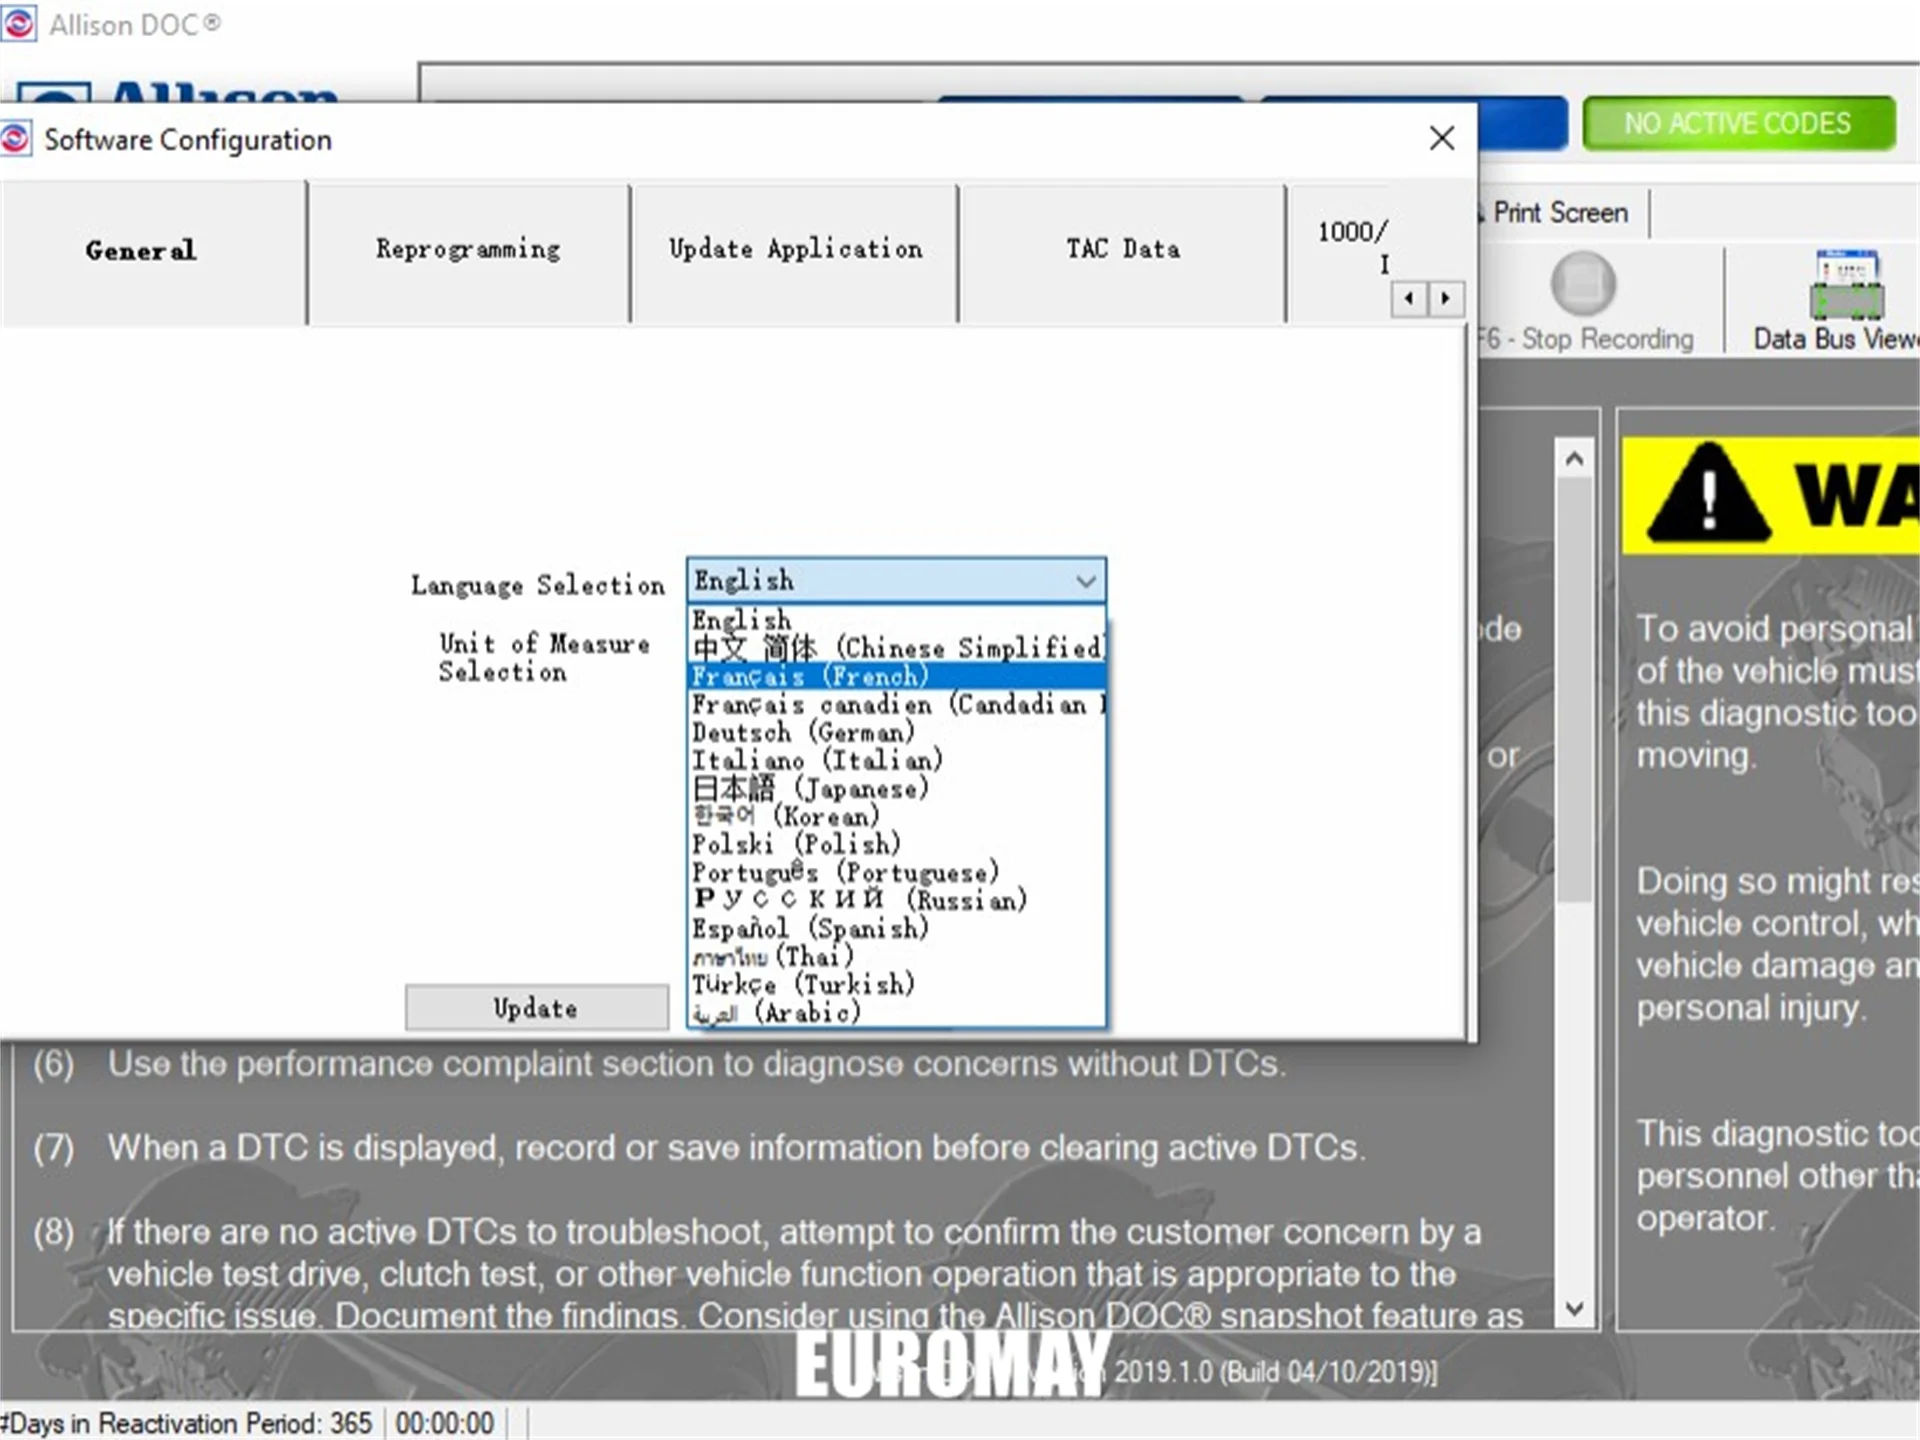Select Français (French) from language list
Viewport: 1920px width, 1440px height.
point(810,677)
